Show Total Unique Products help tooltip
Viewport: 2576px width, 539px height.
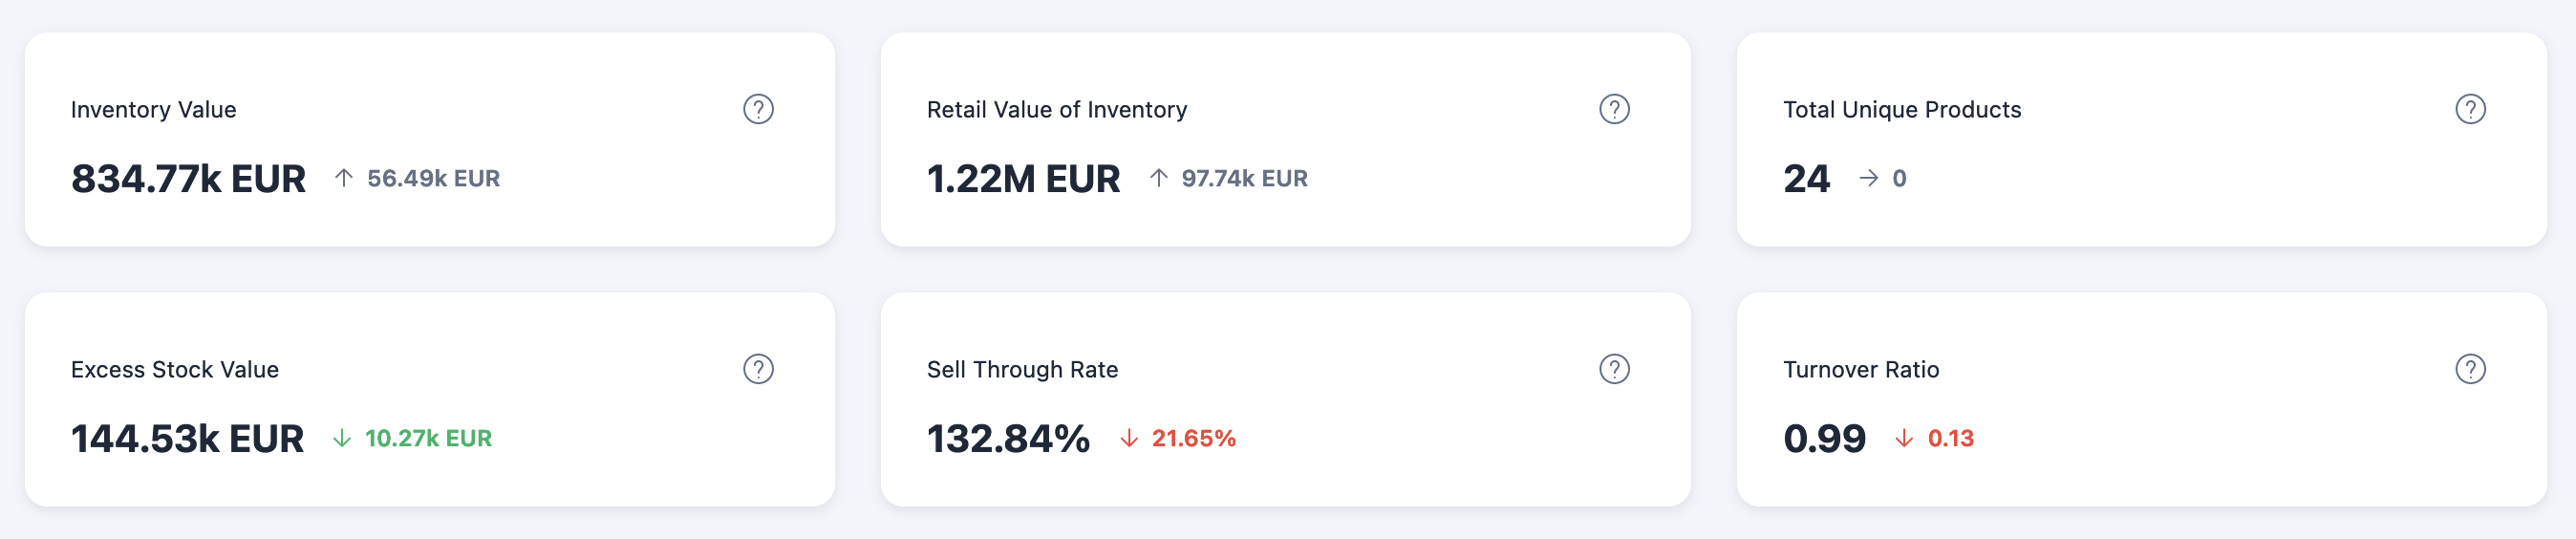click(2470, 109)
